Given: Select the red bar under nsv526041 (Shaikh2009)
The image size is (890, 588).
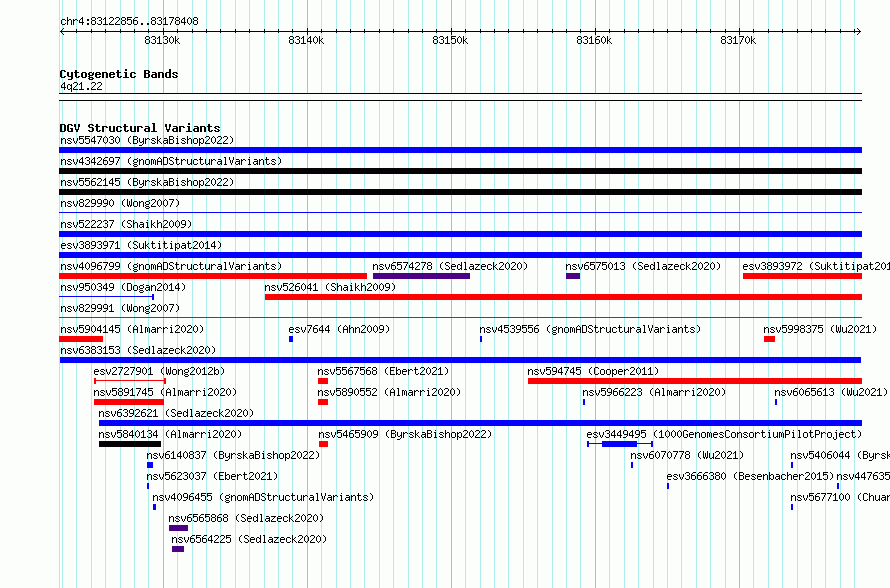Looking at the screenshot, I should click(x=563, y=297).
